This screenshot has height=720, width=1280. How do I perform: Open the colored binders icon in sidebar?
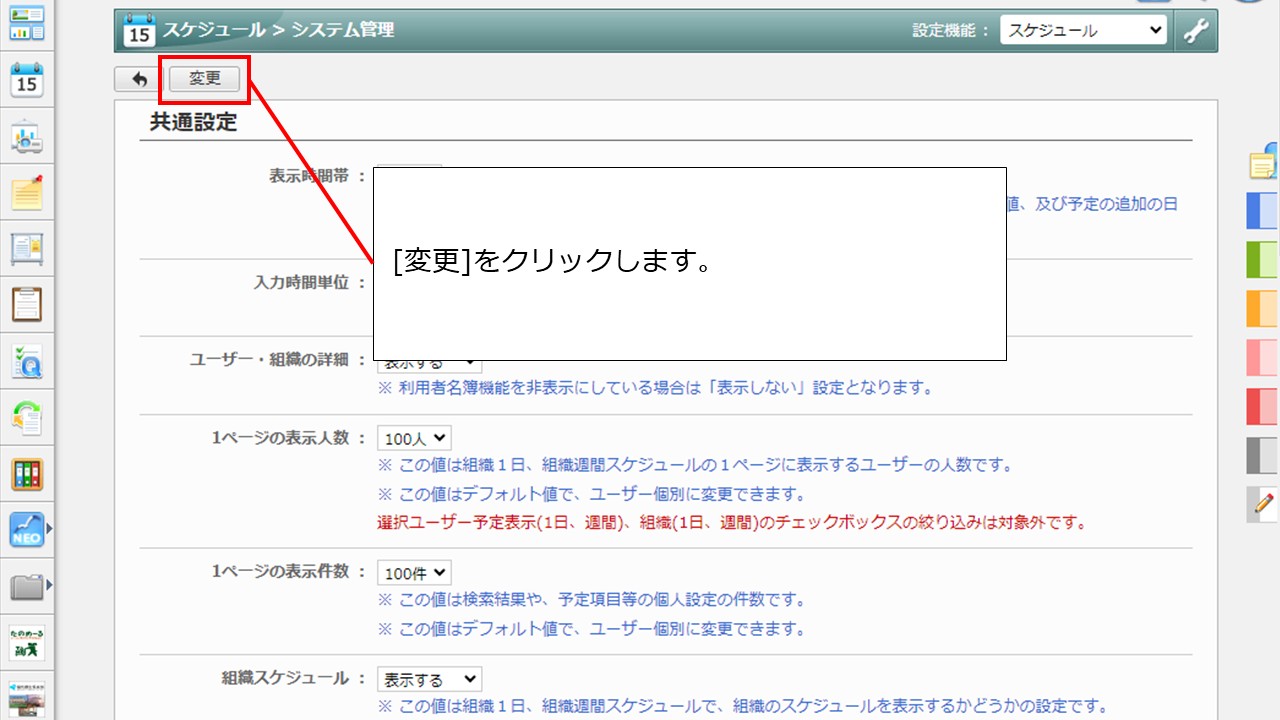click(x=27, y=473)
